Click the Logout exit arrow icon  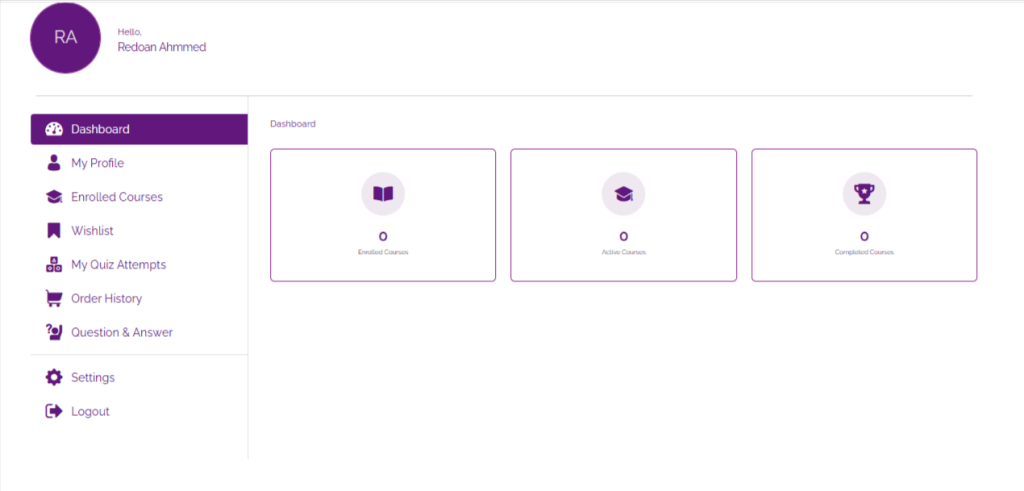(54, 411)
